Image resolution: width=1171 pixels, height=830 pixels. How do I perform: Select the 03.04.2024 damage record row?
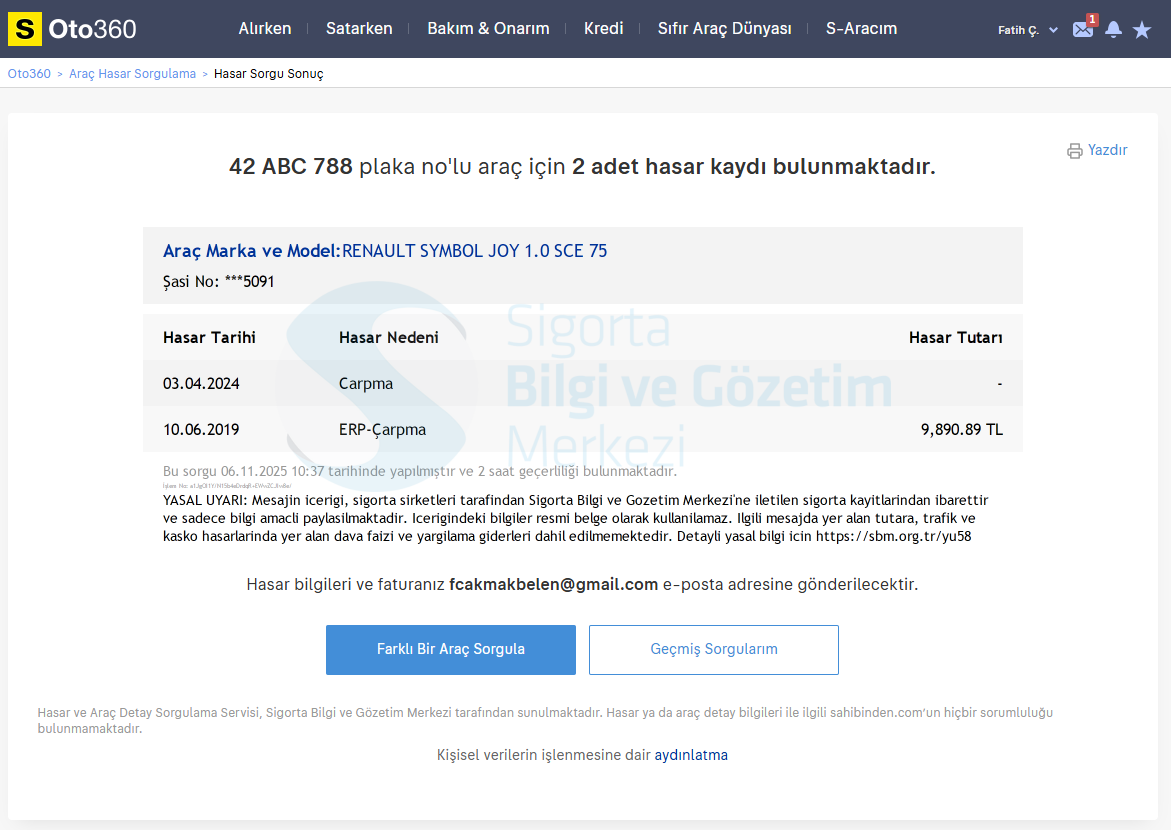point(582,384)
